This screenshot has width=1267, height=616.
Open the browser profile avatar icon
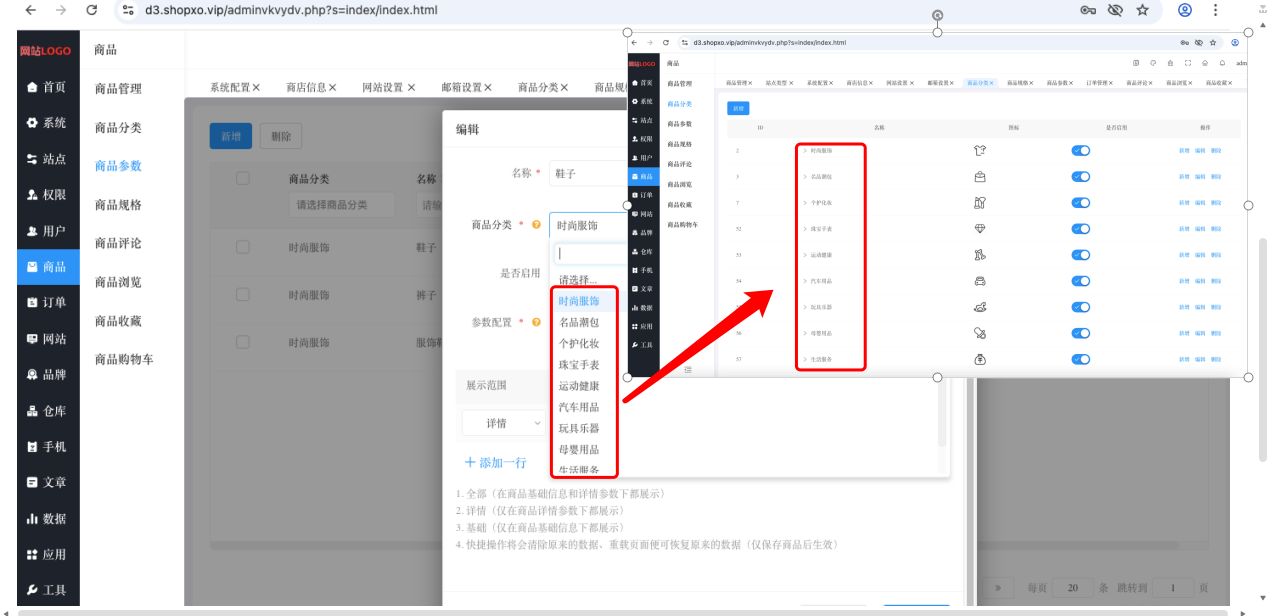1185,10
